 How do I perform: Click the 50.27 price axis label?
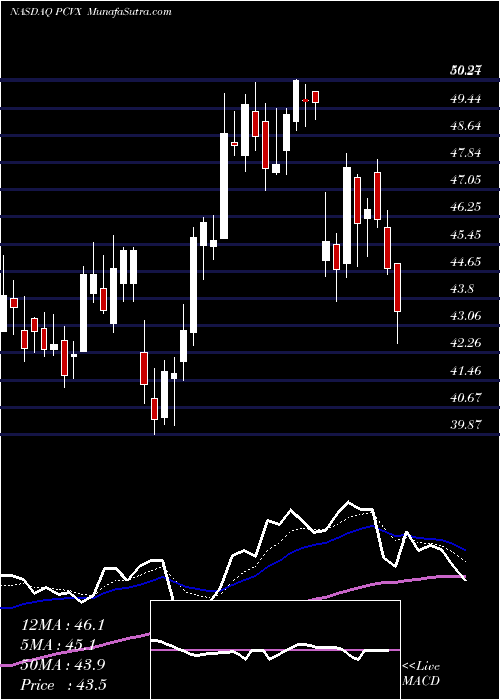coord(465,71)
